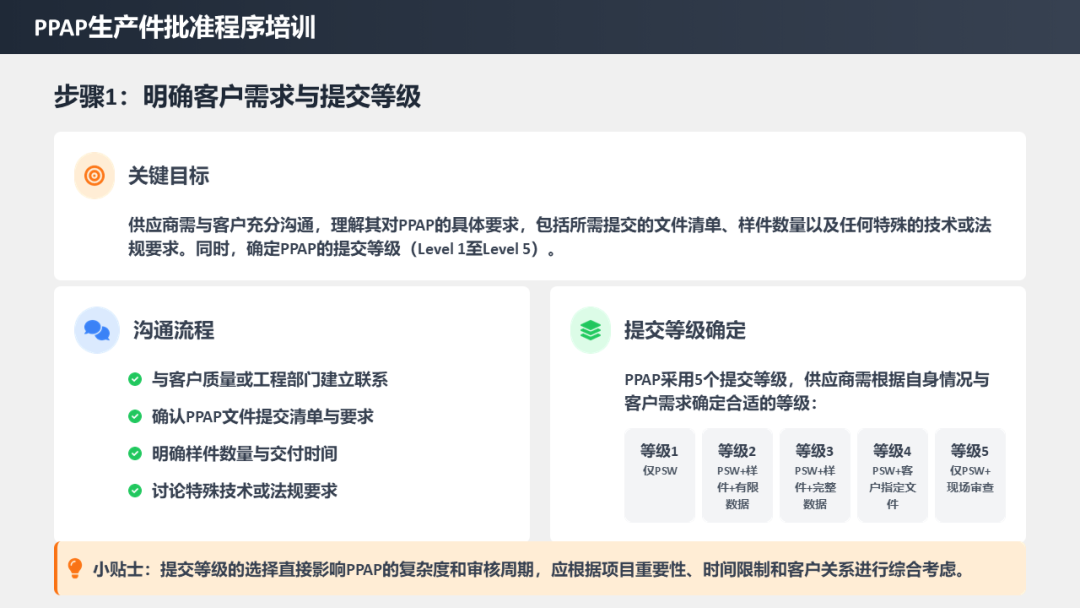Click the slide title PPAP生产件批准程序培训
The height and width of the screenshot is (608, 1080).
click(x=175, y=27)
